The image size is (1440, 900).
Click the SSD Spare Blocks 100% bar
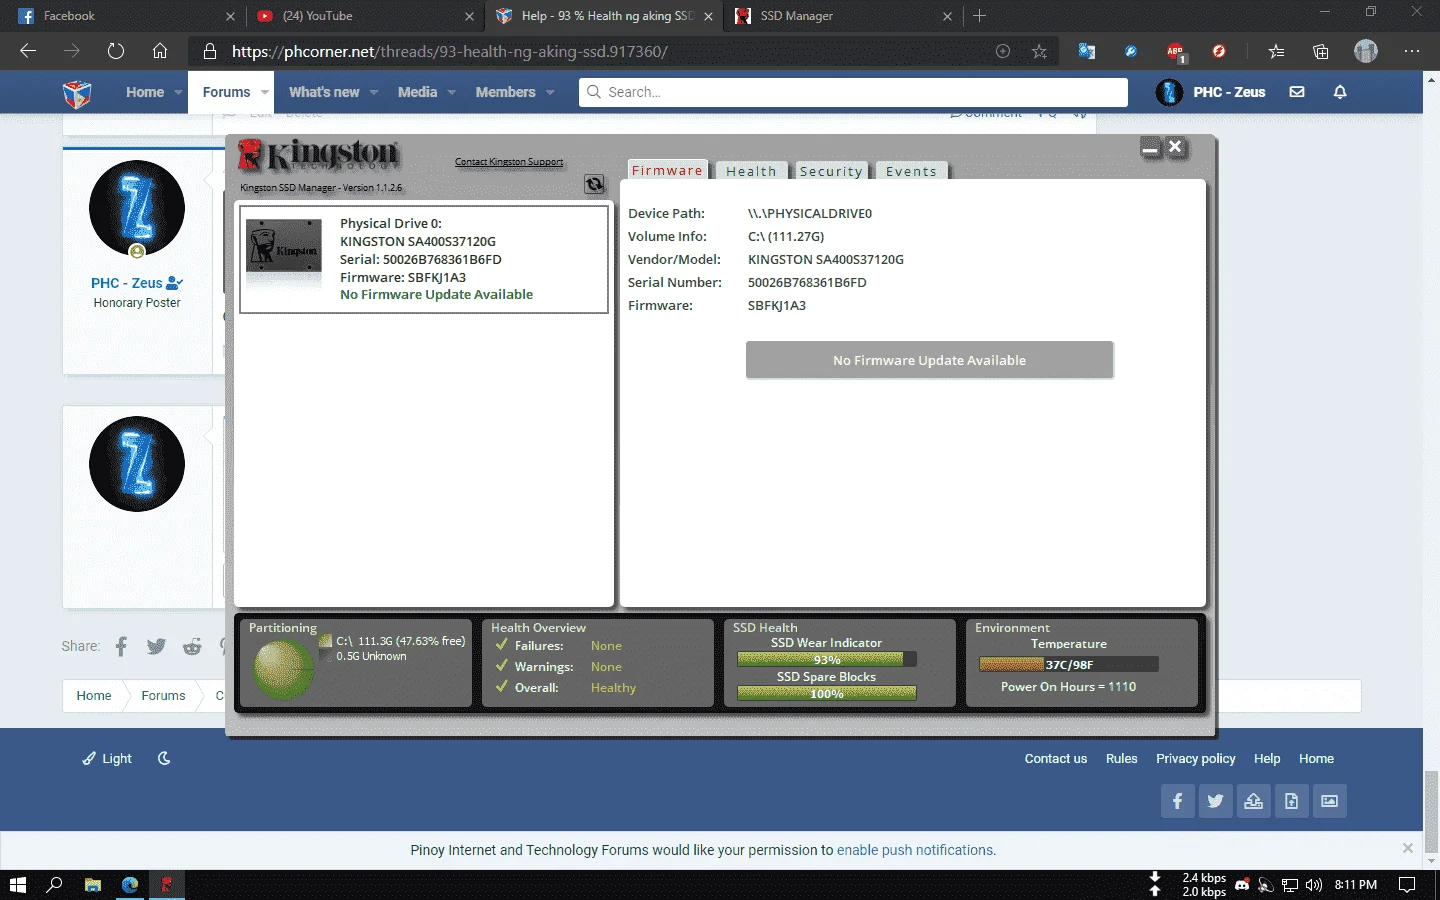[827, 693]
